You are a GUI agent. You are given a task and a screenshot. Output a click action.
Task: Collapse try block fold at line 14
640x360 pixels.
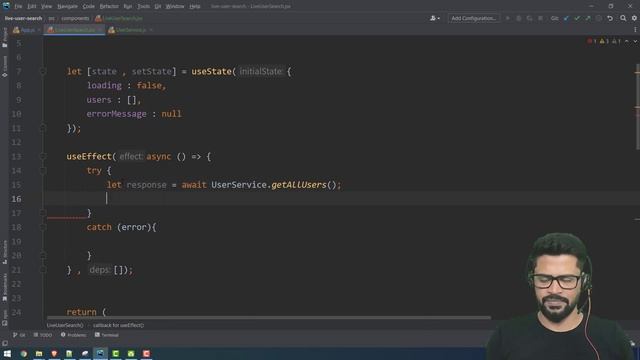point(43,171)
